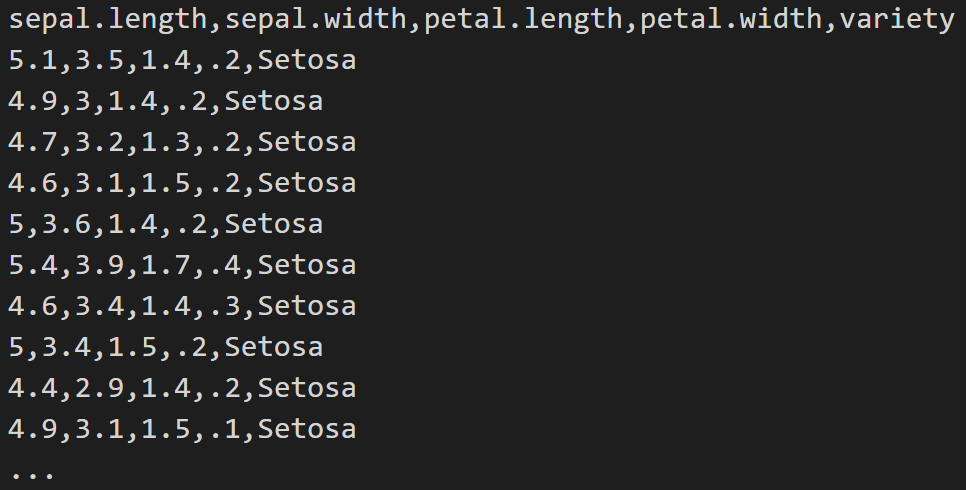Click the value 4.4 in the data

(33, 389)
